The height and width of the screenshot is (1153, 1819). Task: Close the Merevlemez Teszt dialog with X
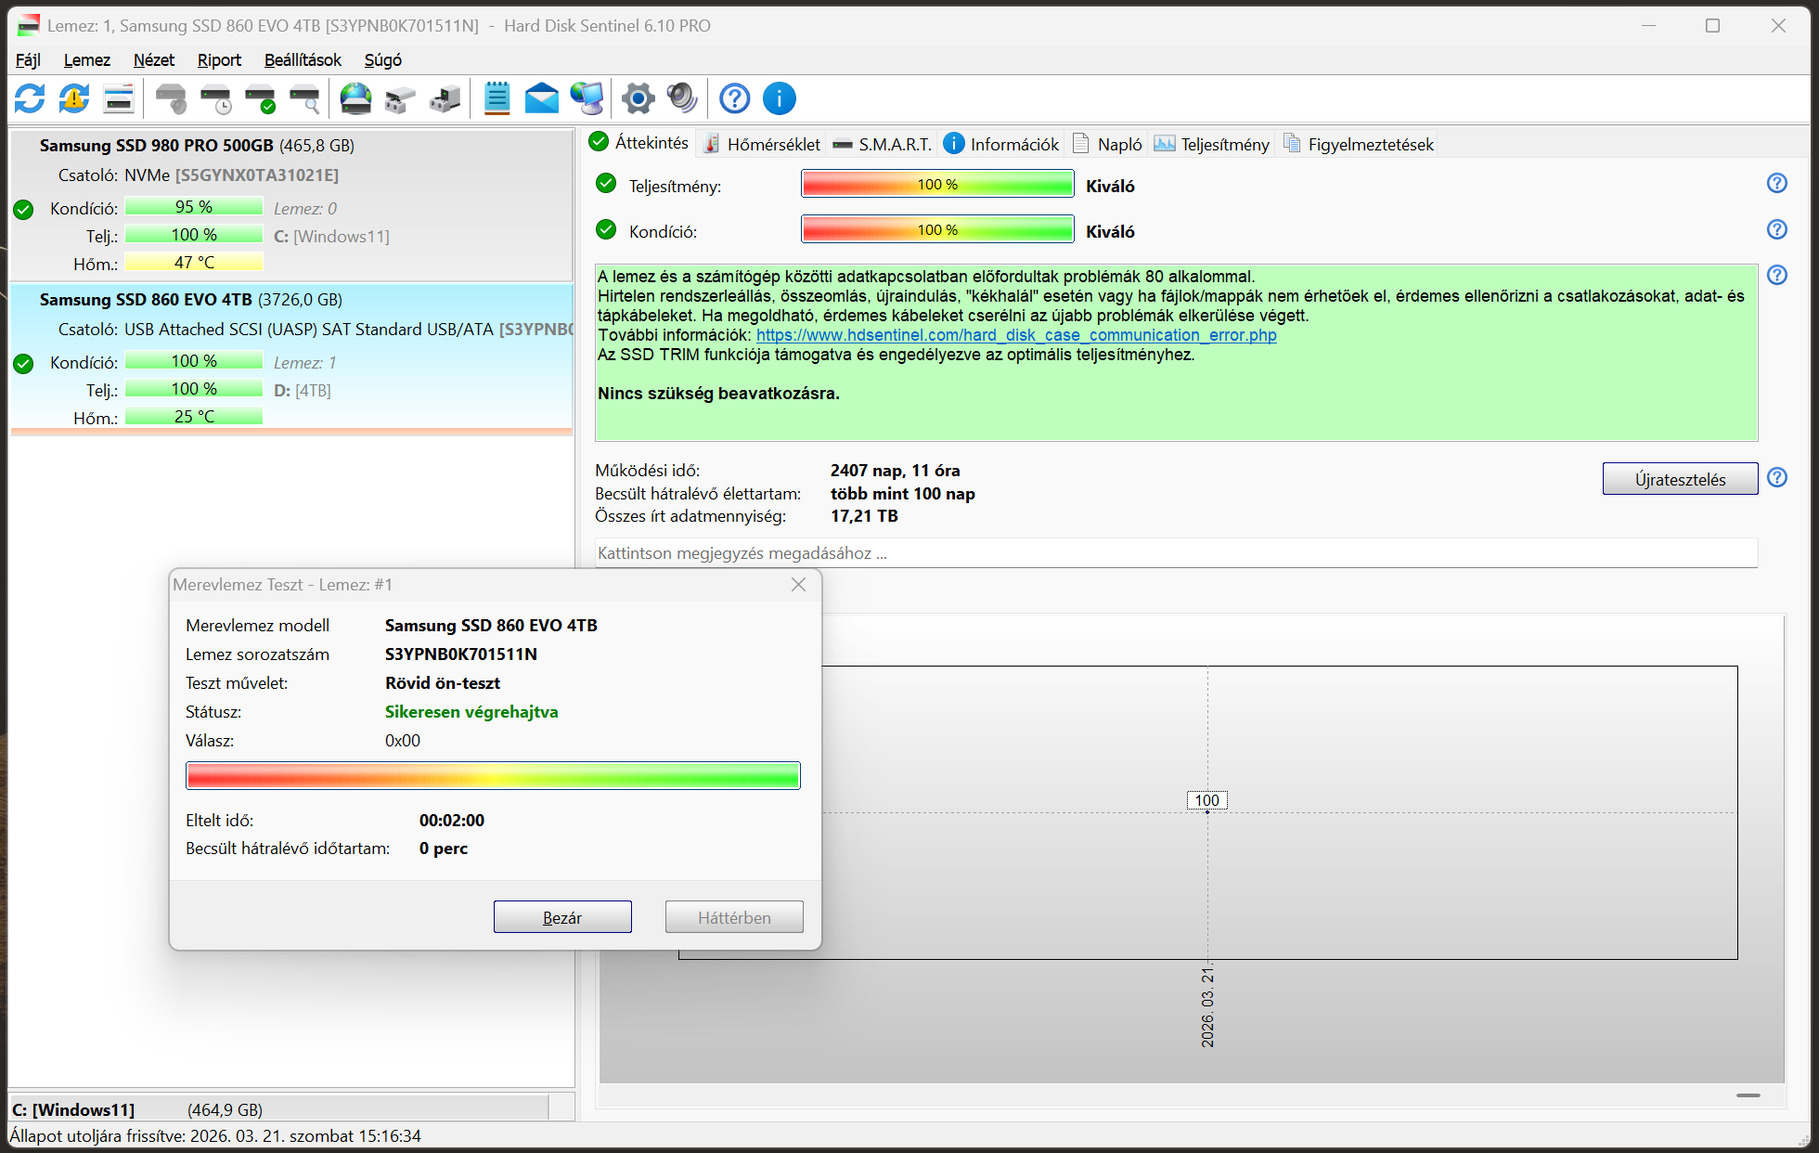click(798, 584)
